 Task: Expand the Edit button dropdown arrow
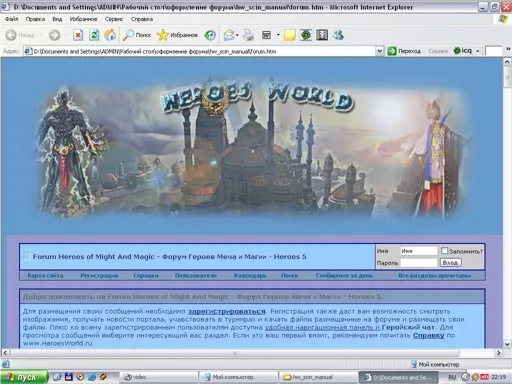(278, 35)
